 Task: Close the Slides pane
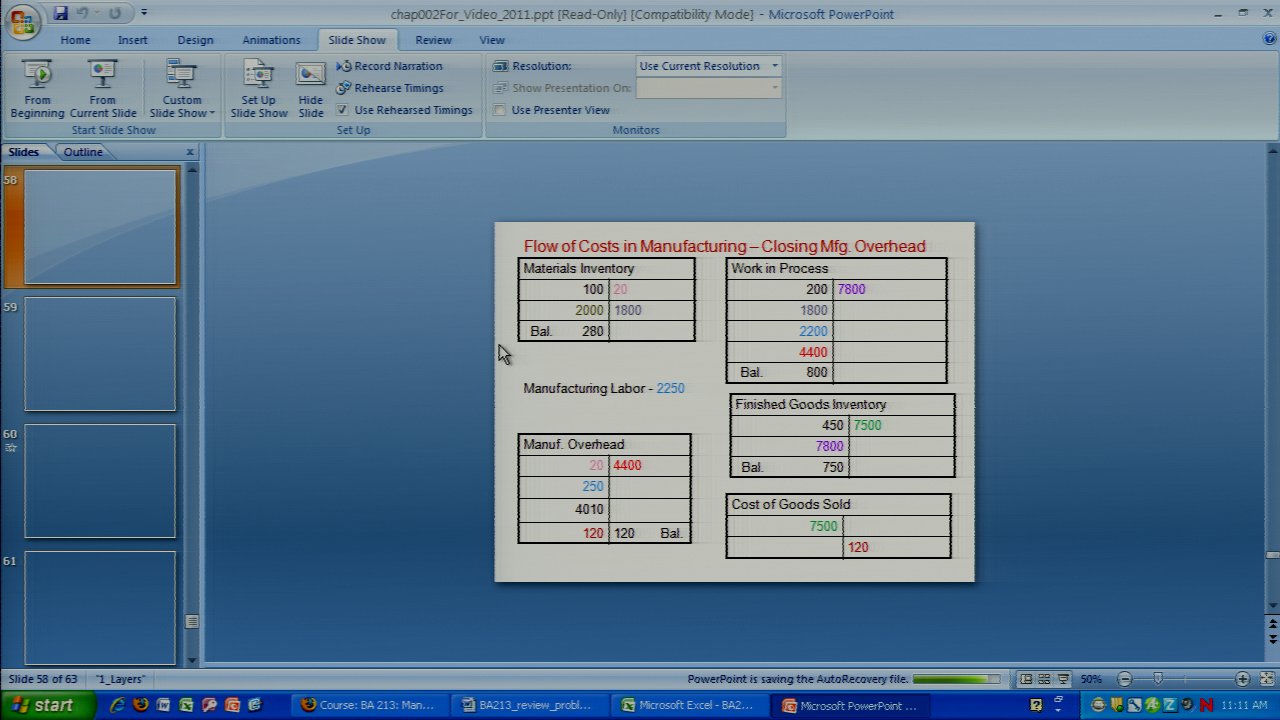click(x=190, y=152)
